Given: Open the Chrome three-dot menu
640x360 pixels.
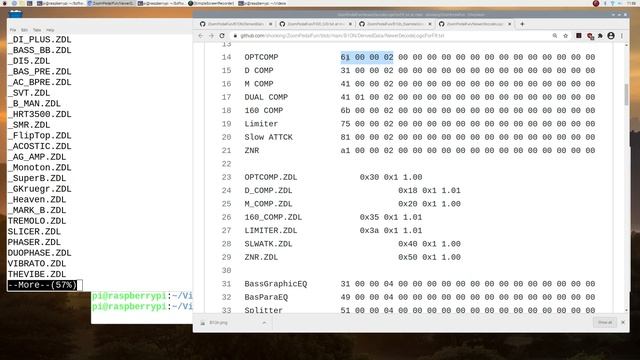Looking at the screenshot, I should click(622, 36).
